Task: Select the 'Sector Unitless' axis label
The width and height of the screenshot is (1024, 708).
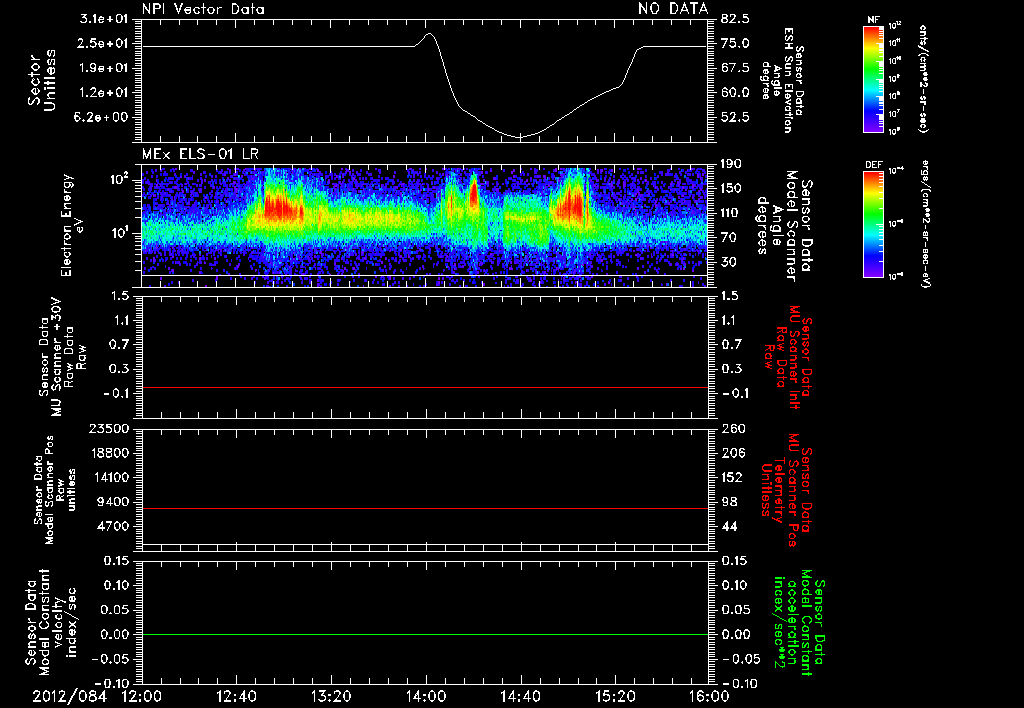Action: 42,80
